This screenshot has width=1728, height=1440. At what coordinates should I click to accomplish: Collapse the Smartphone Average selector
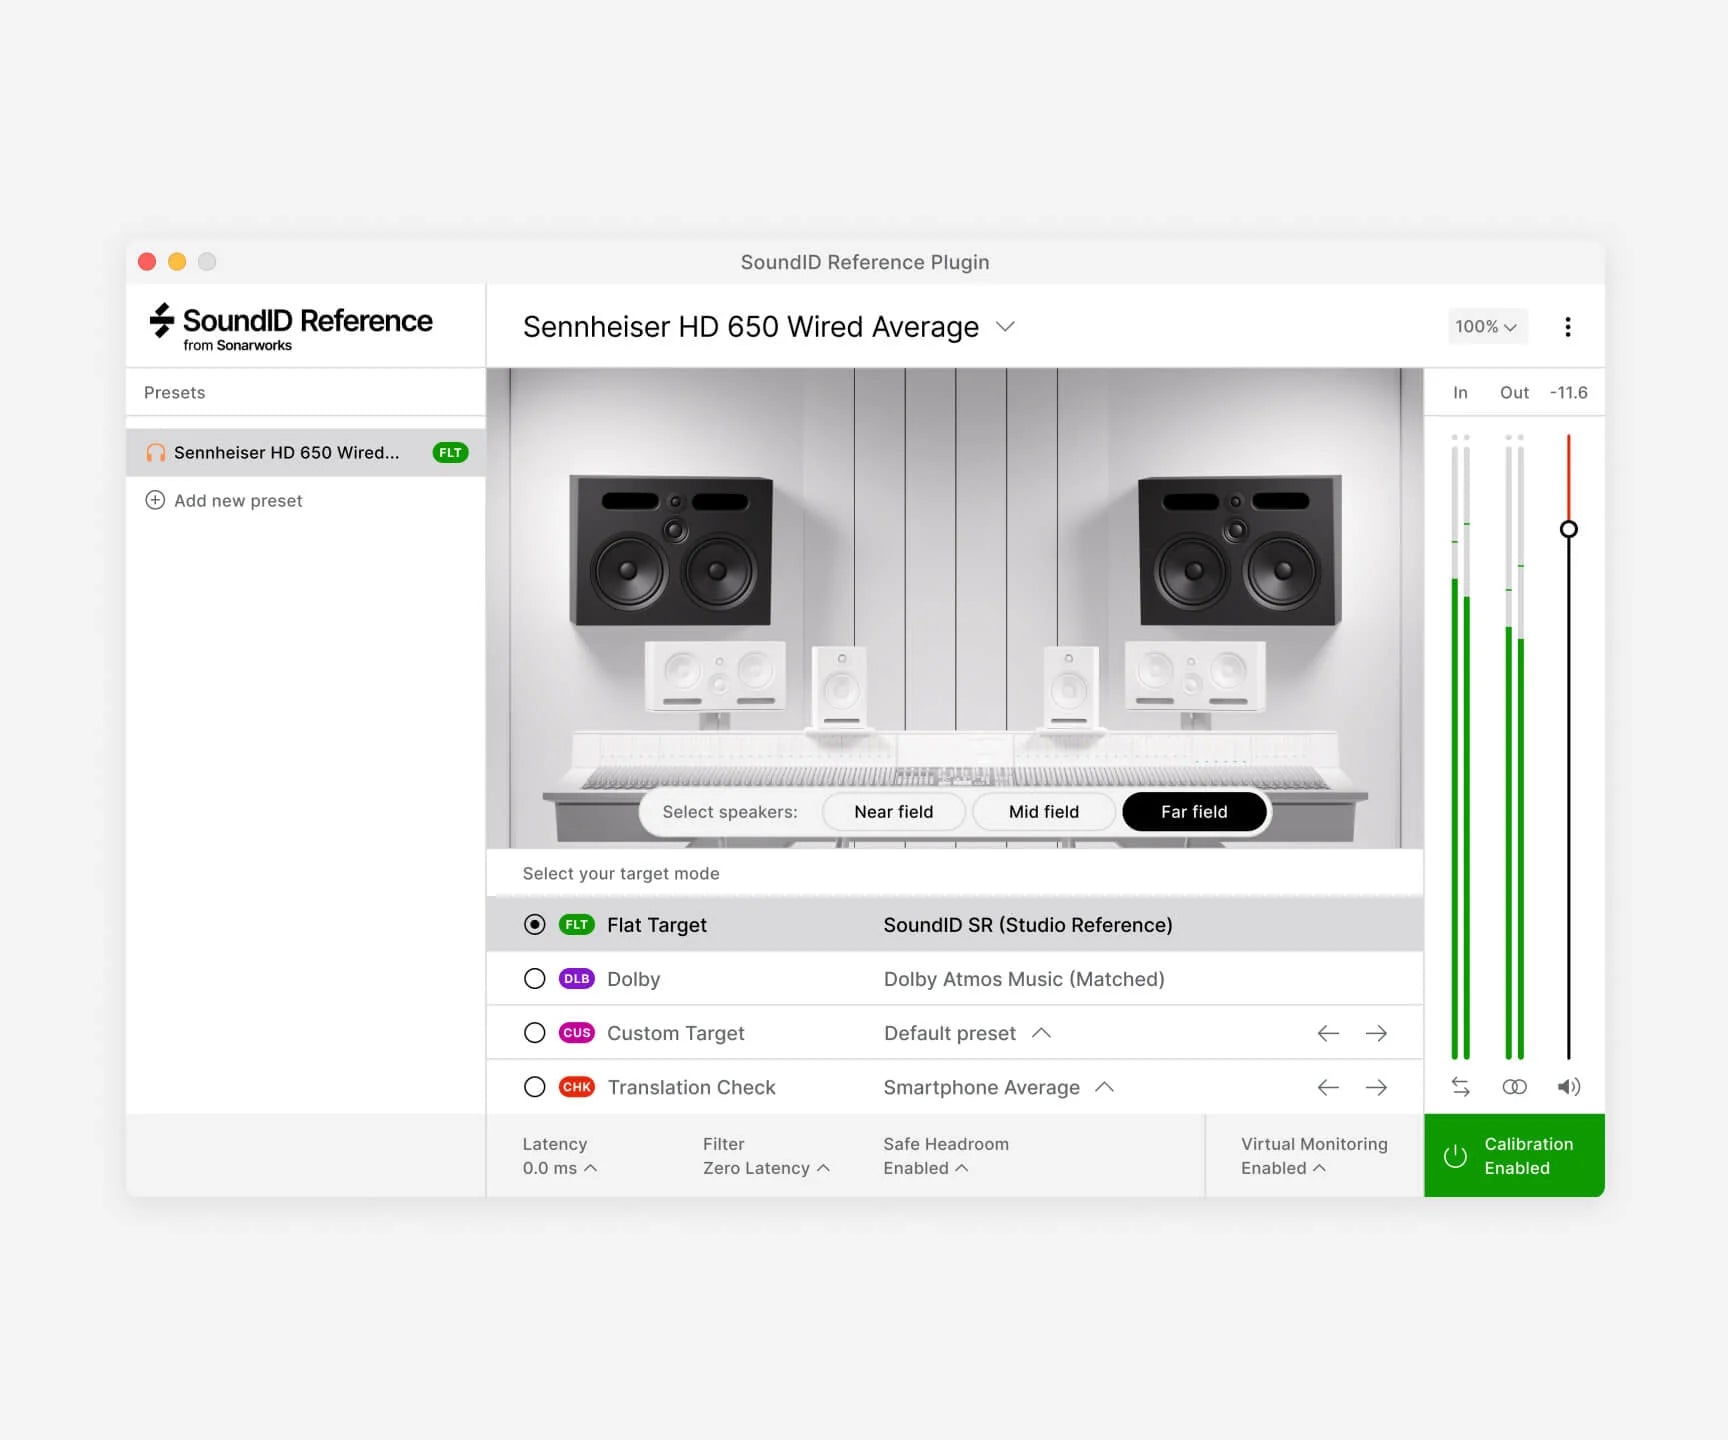pos(1105,1087)
